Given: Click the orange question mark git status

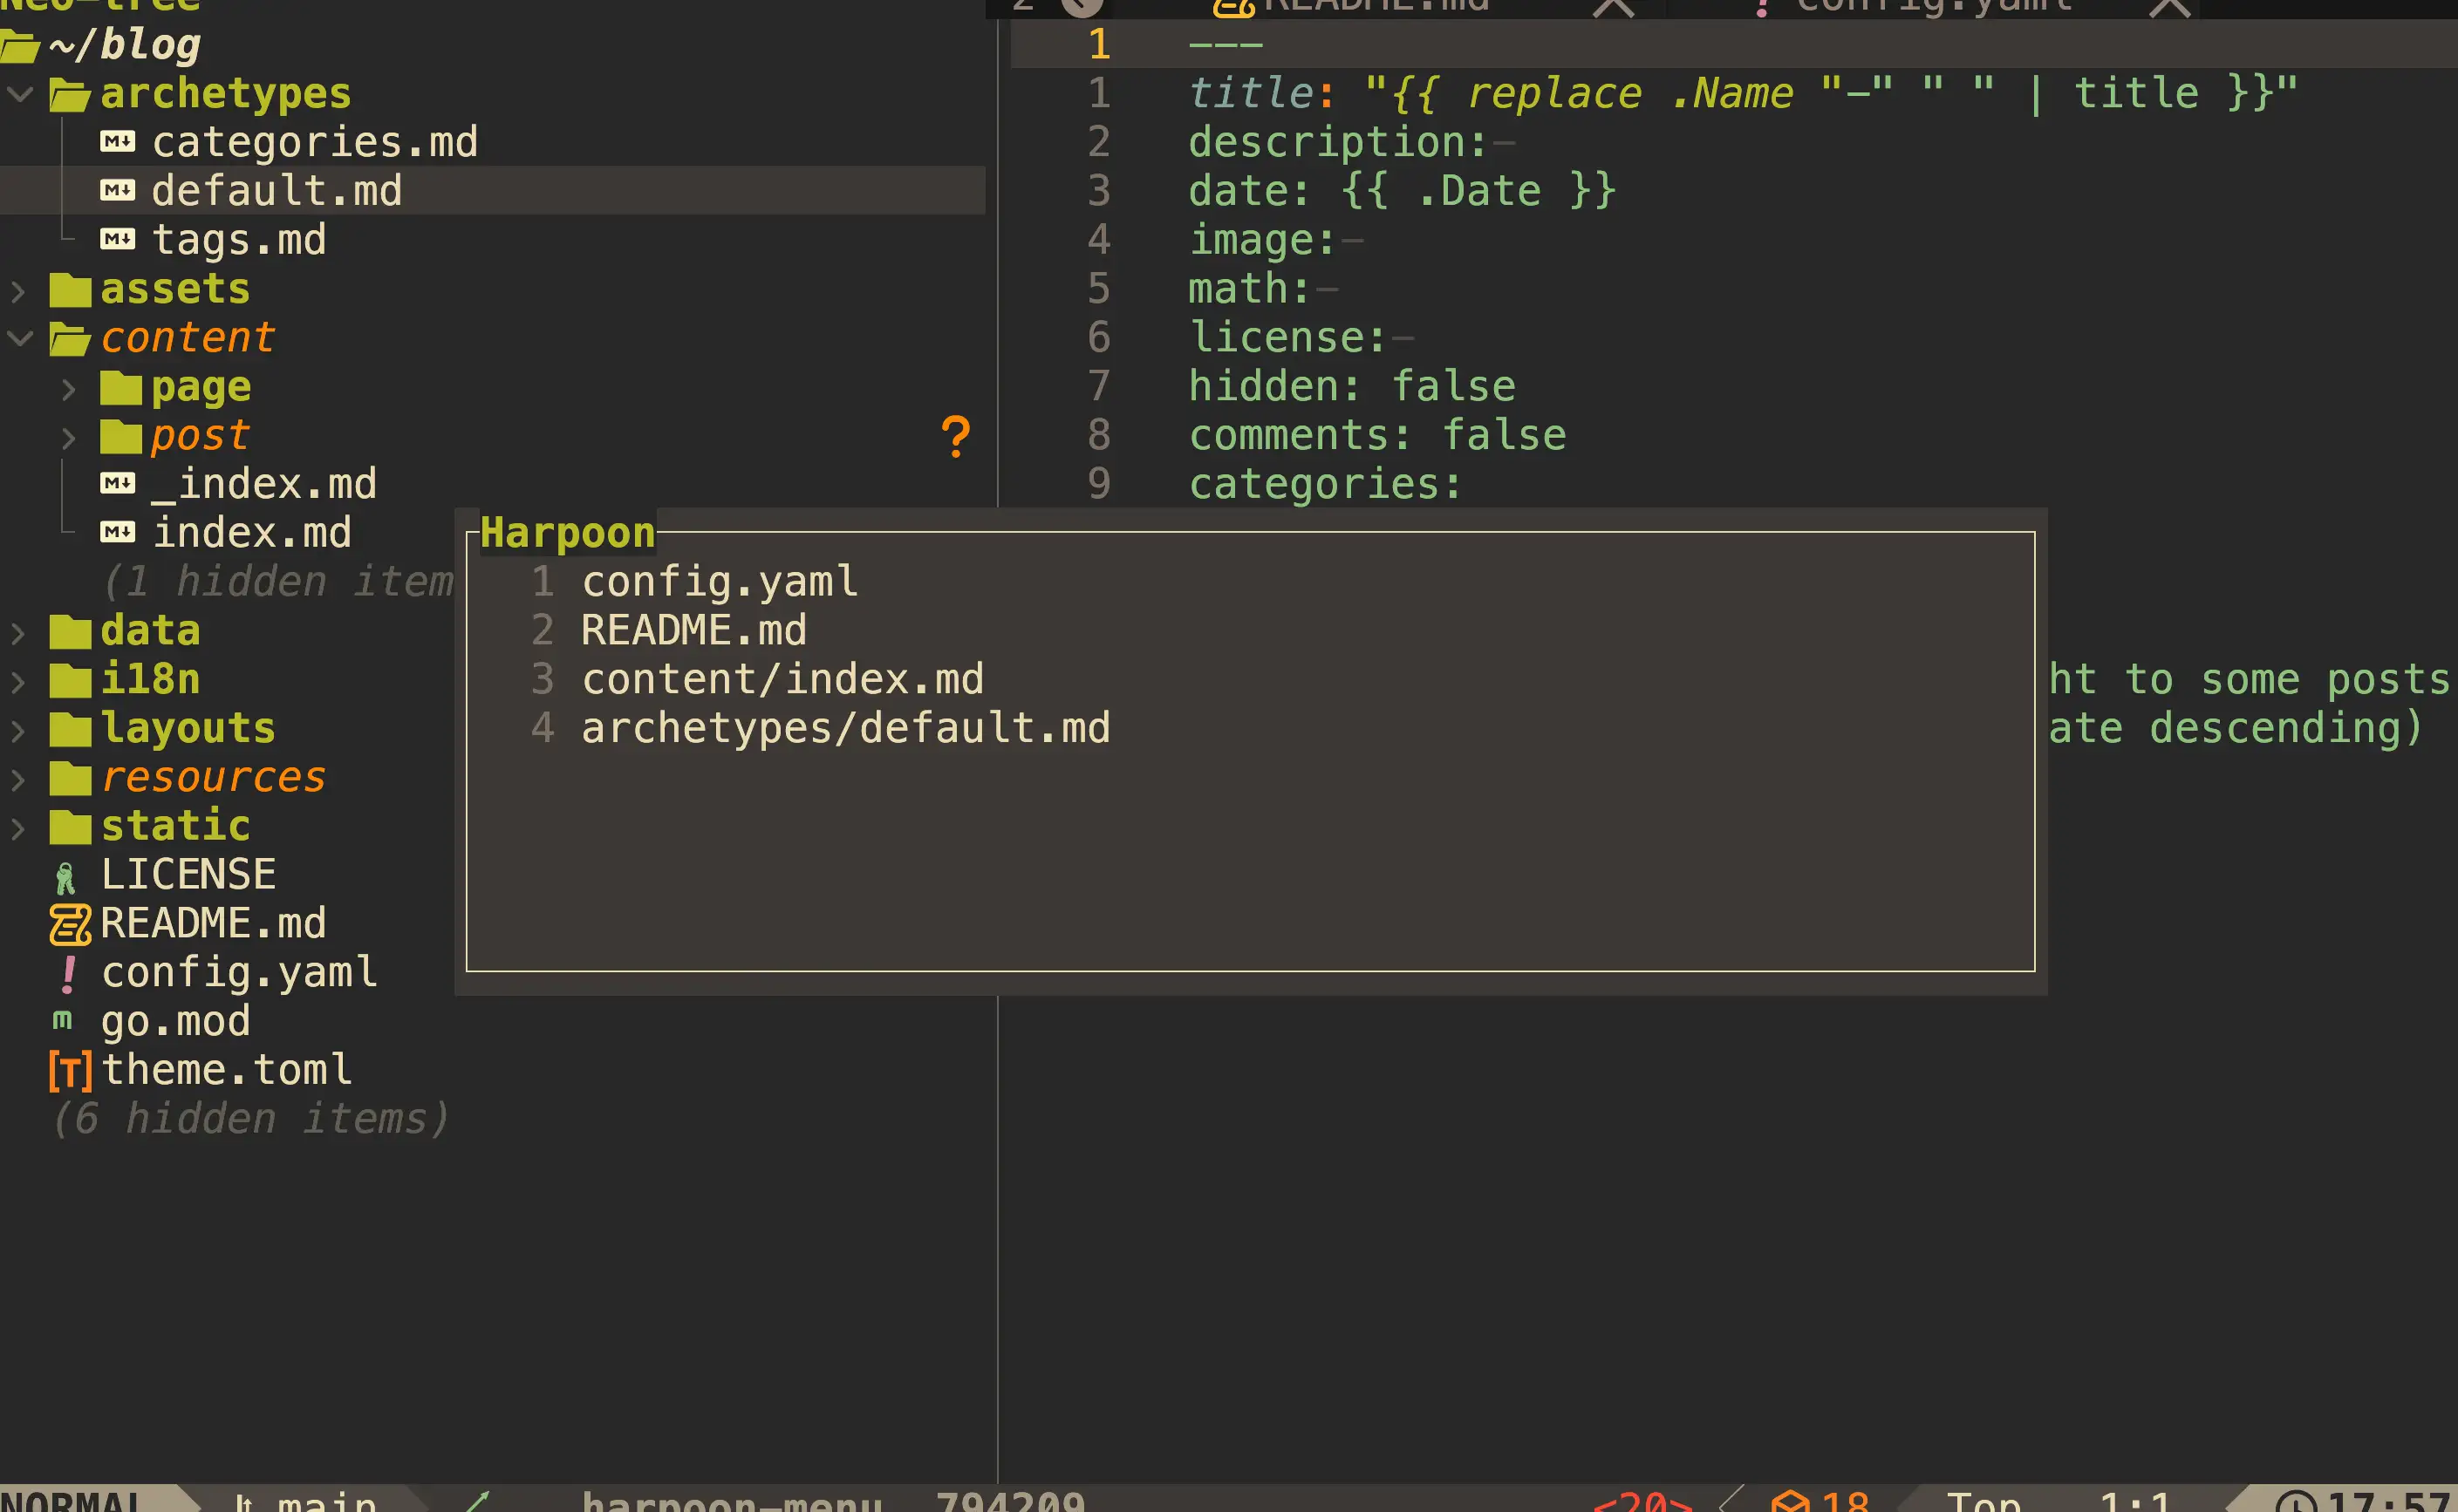Looking at the screenshot, I should pos(955,437).
